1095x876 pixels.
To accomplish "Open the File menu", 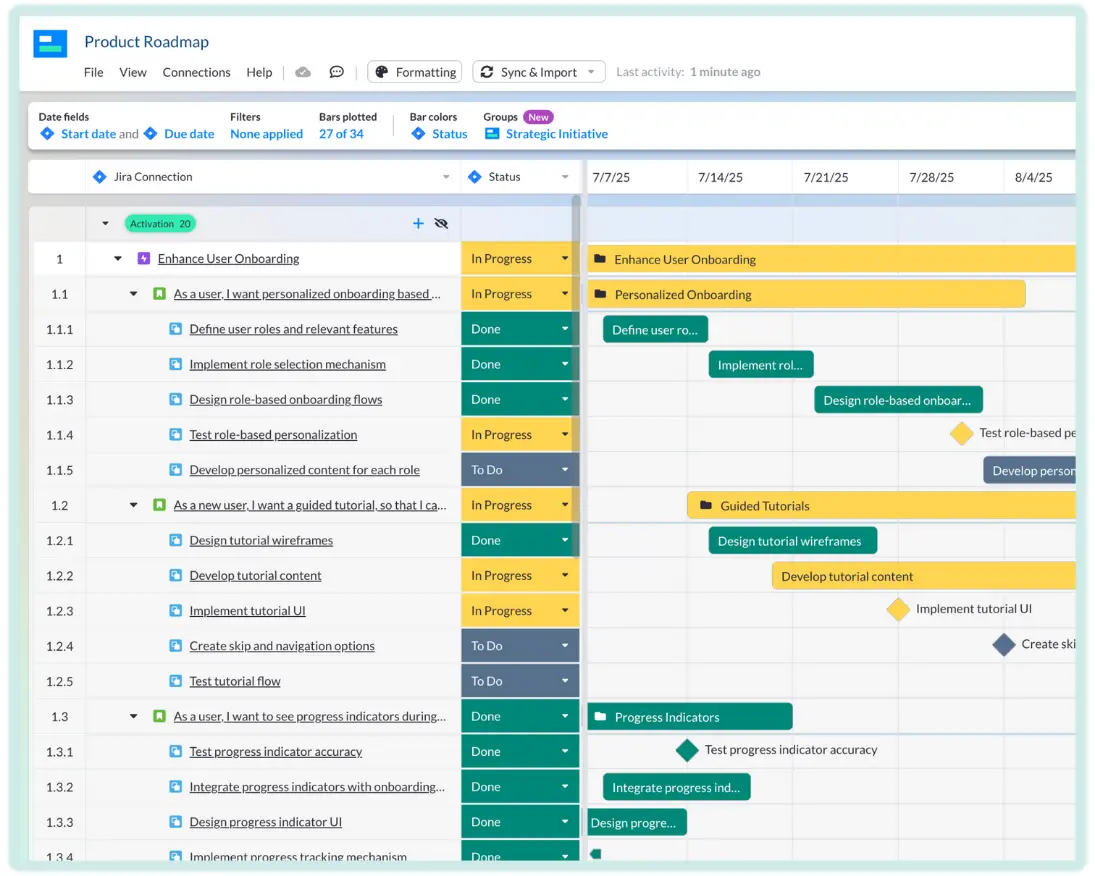I will [x=94, y=72].
